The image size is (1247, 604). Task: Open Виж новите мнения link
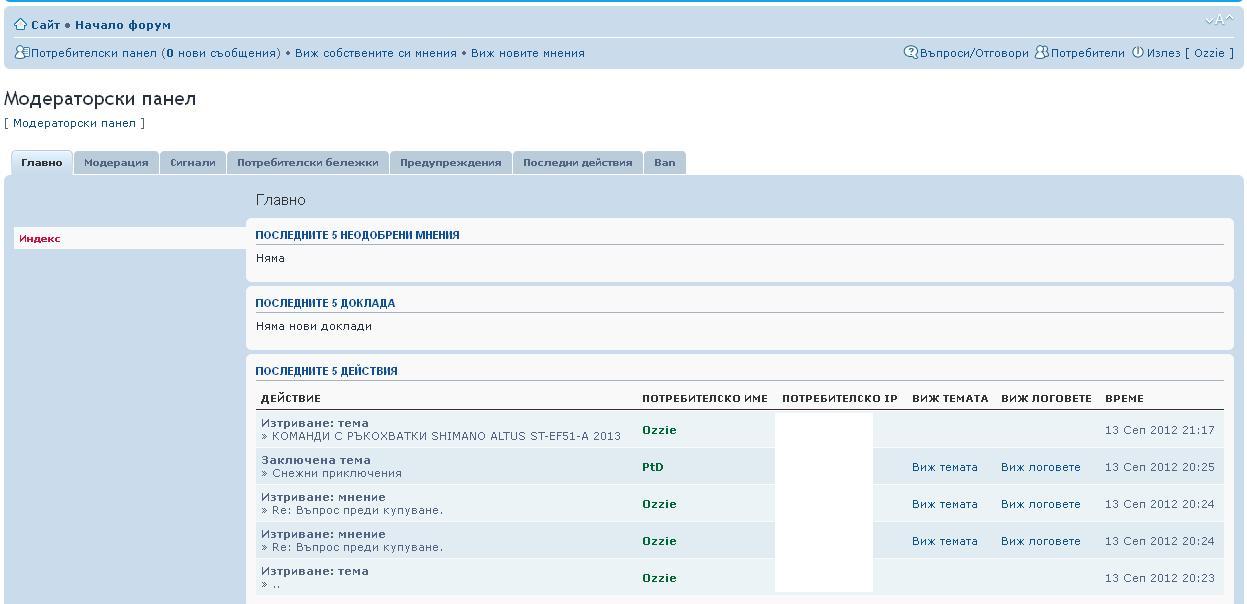[x=527, y=53]
